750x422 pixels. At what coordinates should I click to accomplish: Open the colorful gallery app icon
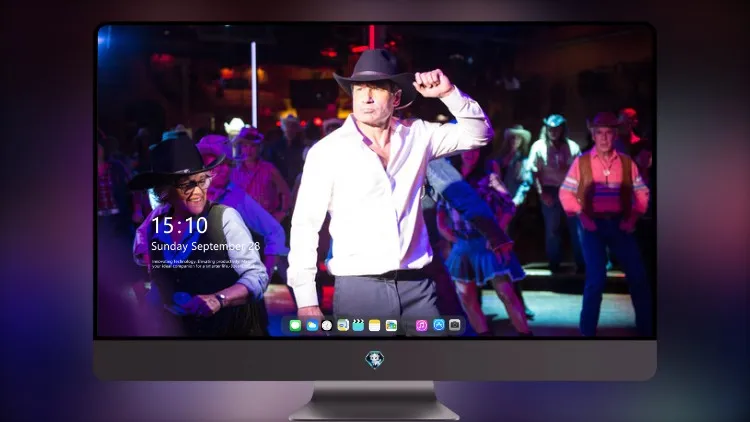pos(391,326)
